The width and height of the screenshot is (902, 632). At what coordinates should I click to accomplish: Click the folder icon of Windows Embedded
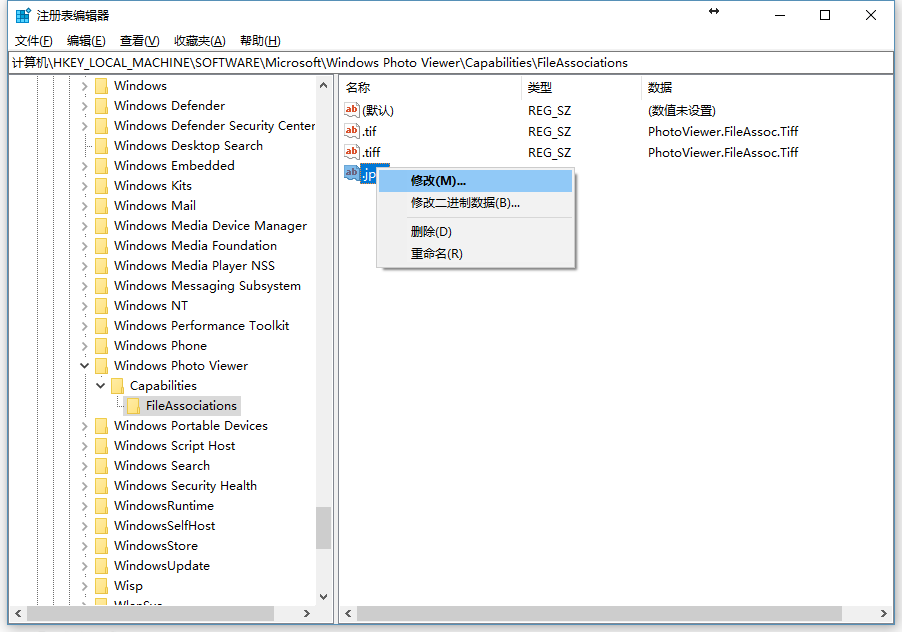(x=101, y=166)
